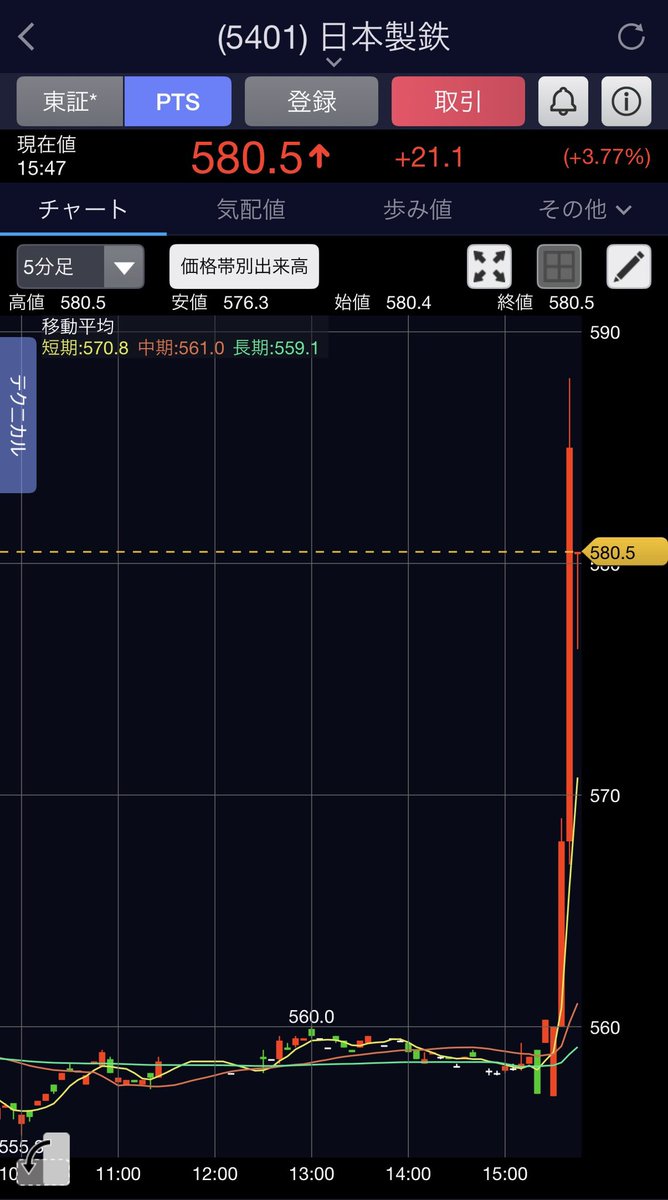Tap the 13:00 time axis label
The height and width of the screenshot is (1200, 668).
(311, 1174)
